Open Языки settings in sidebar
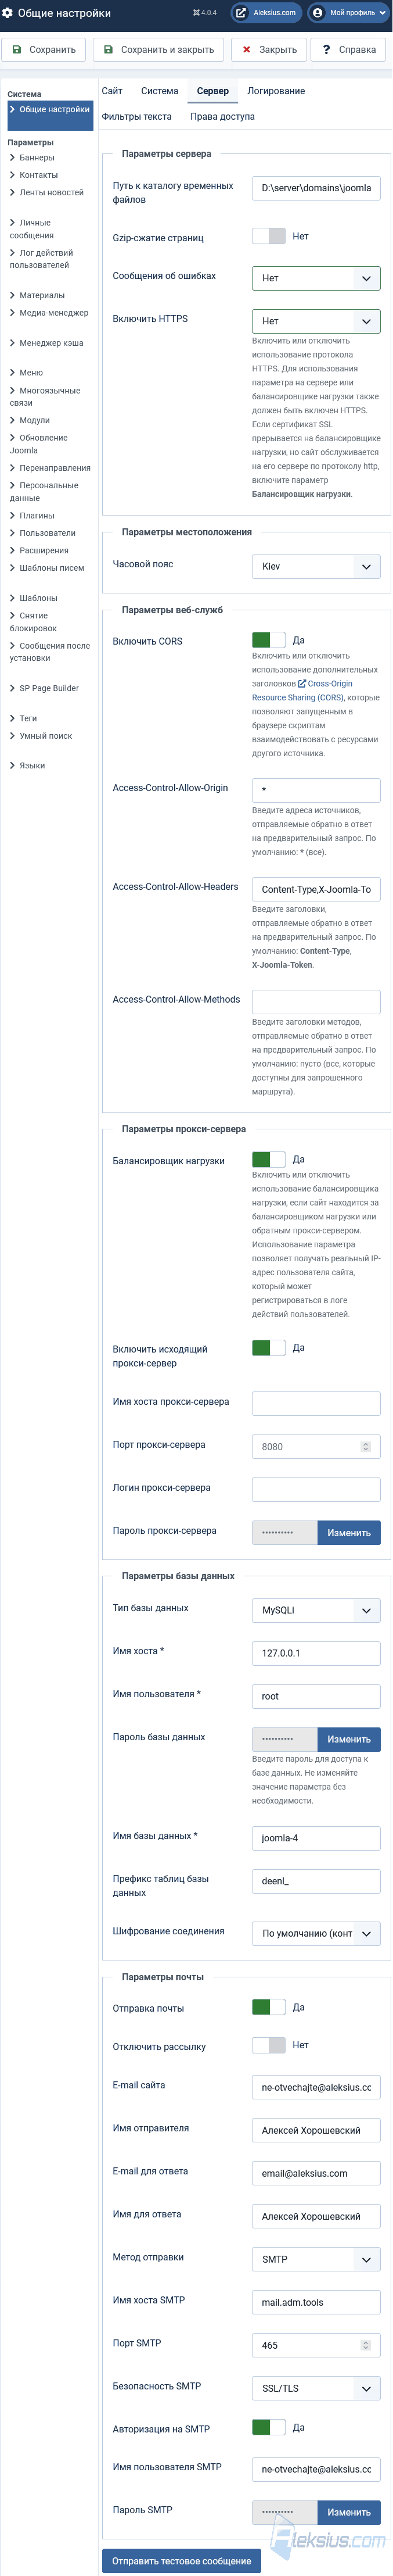 pos(32,766)
